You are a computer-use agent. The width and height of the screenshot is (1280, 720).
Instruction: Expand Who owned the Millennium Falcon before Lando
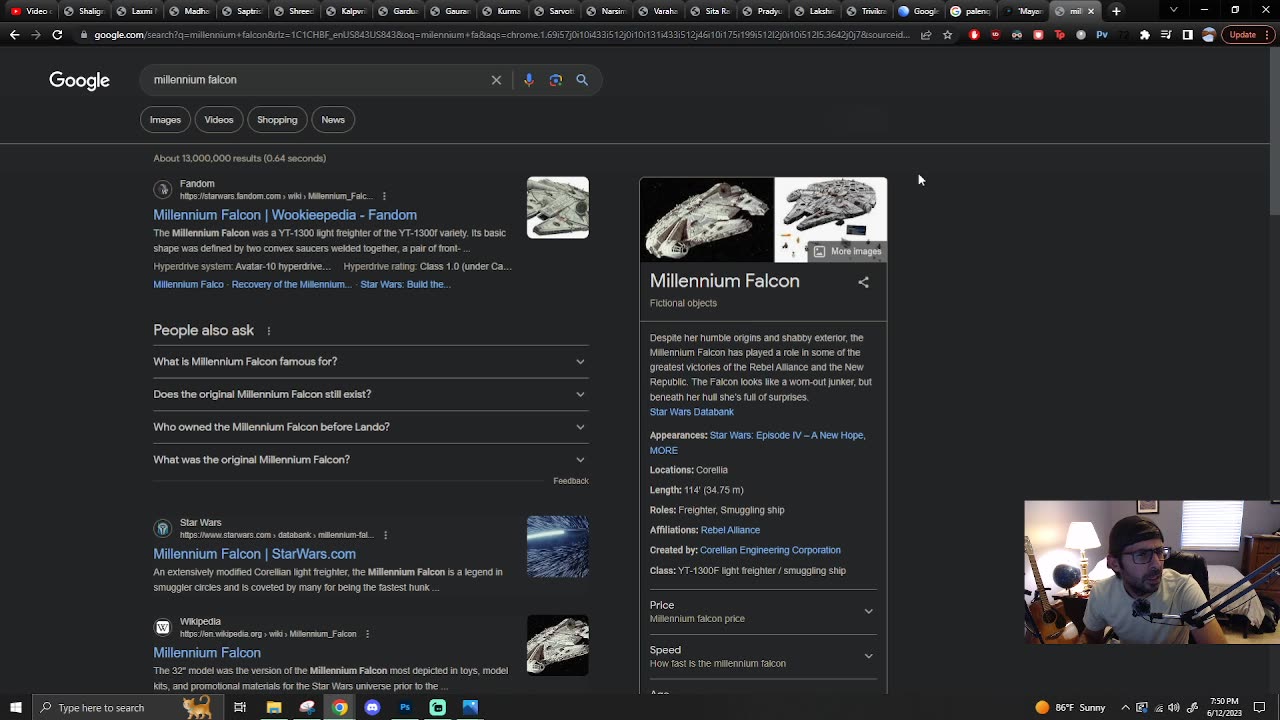point(371,427)
